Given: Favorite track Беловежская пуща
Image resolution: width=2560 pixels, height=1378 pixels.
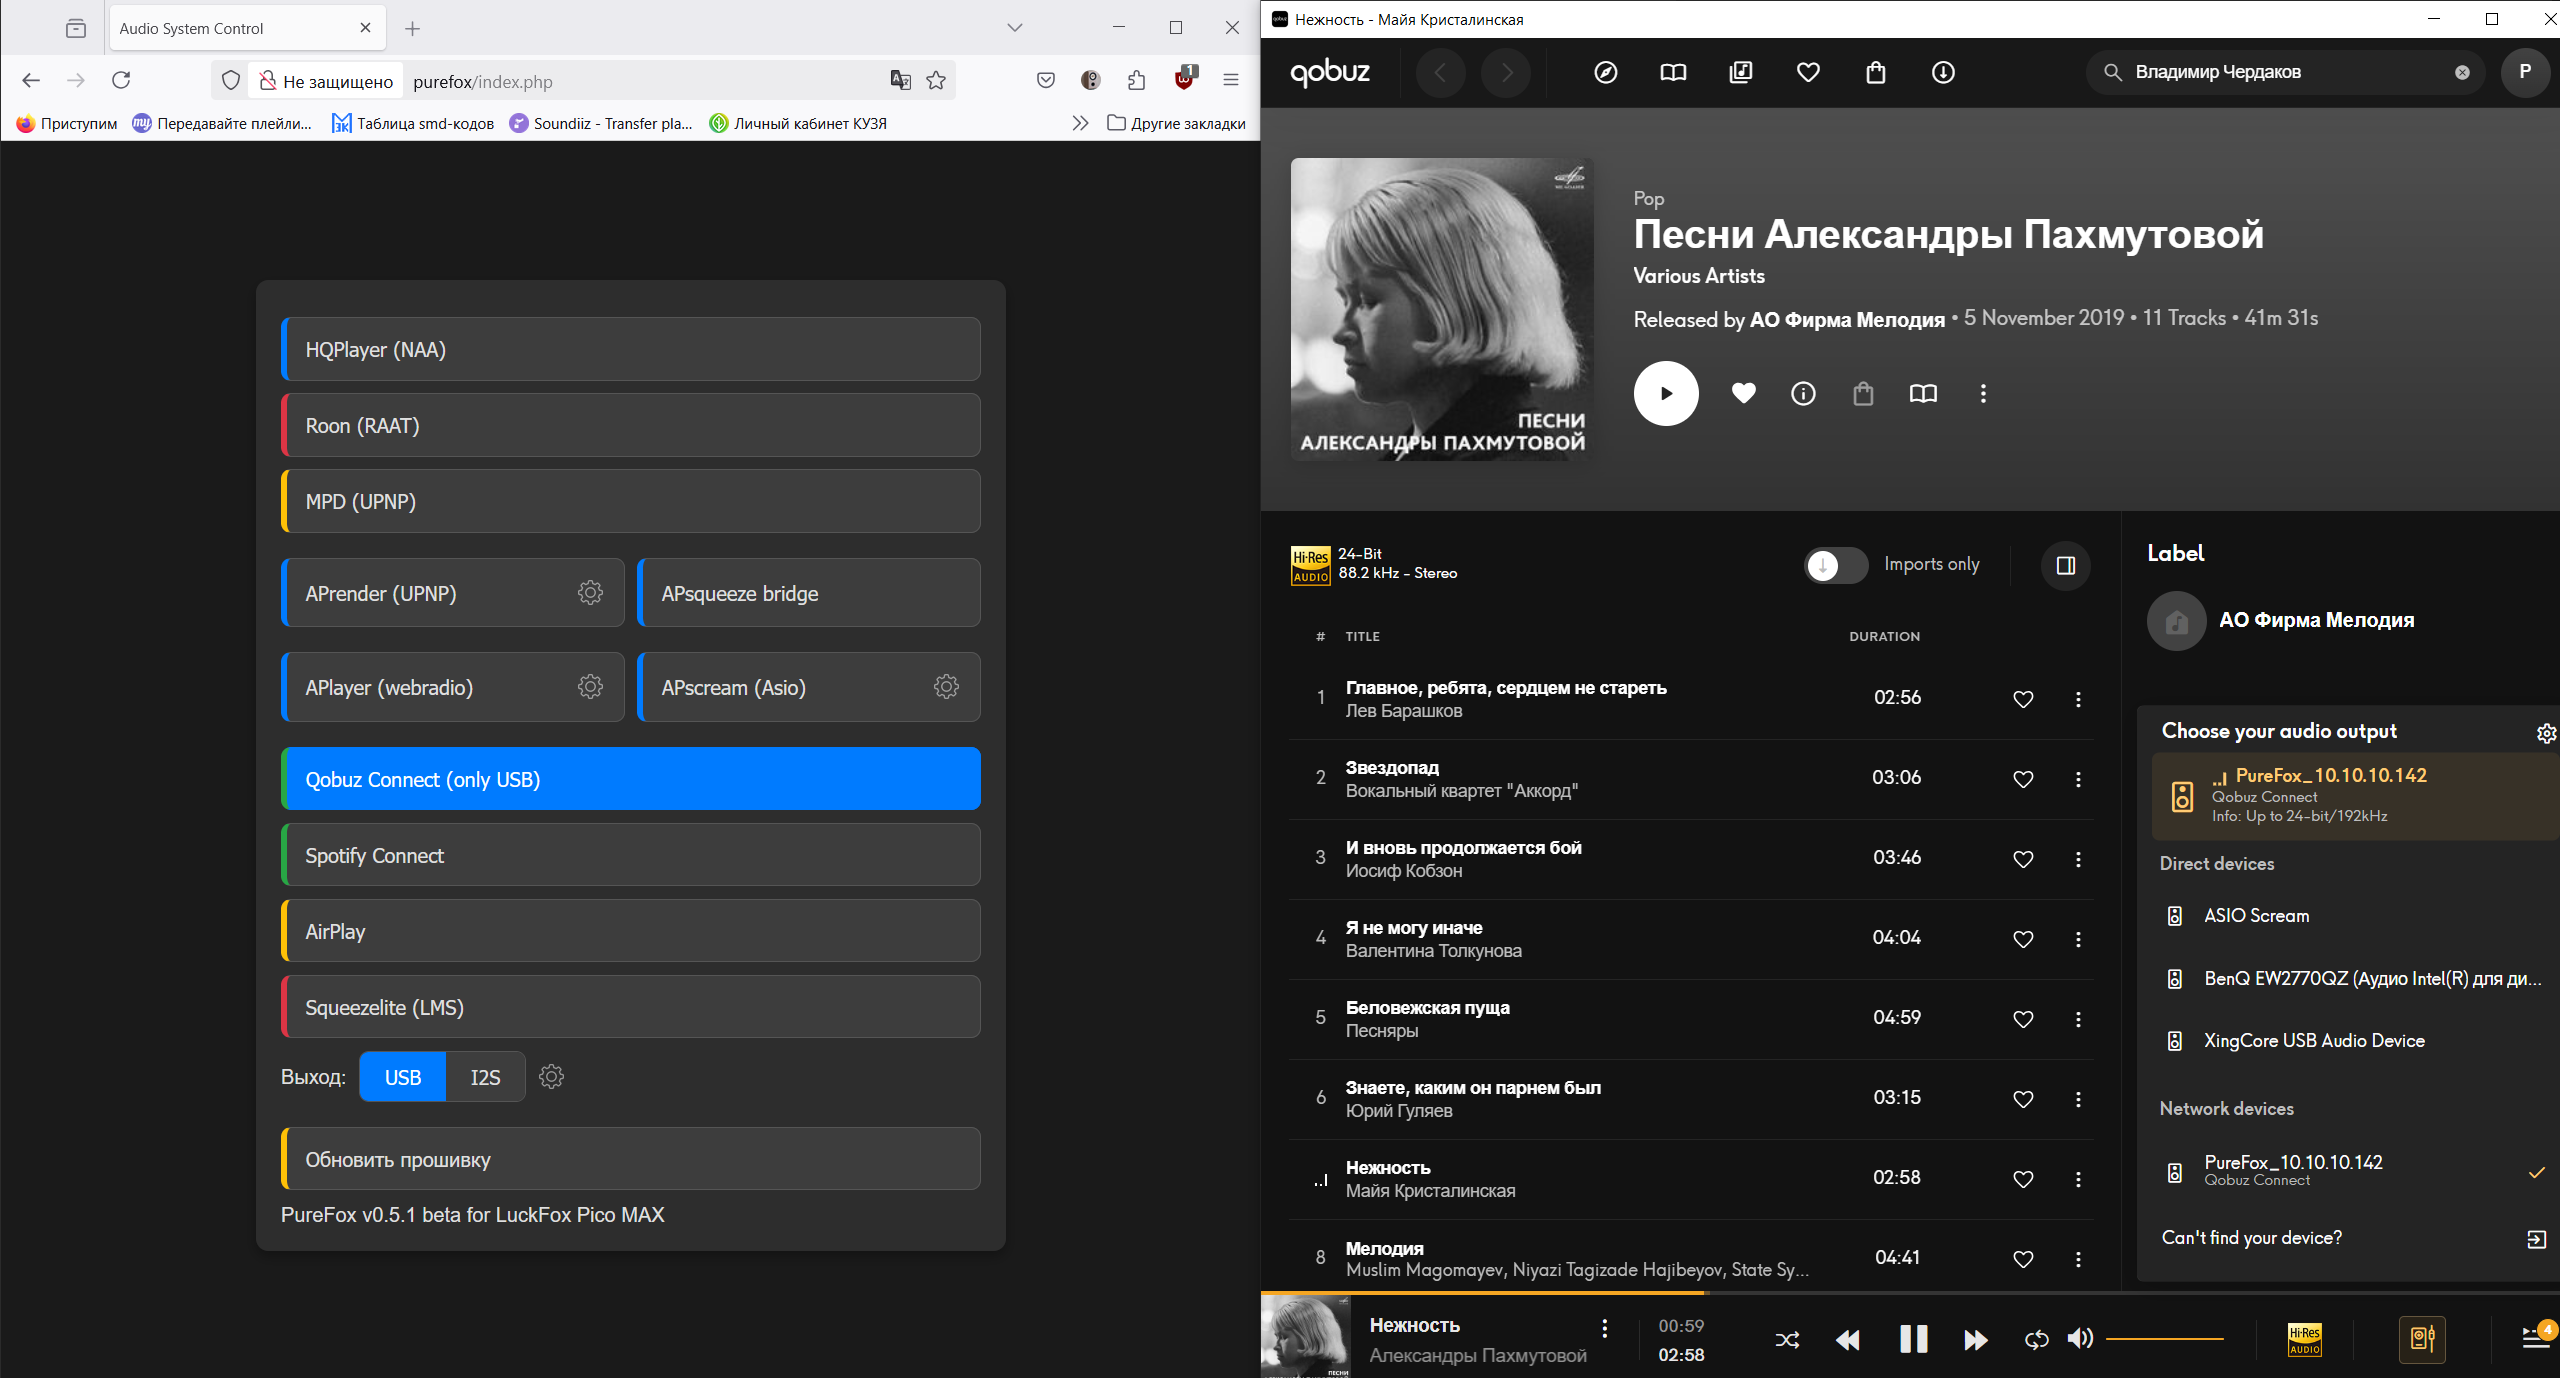Looking at the screenshot, I should tap(2023, 1019).
